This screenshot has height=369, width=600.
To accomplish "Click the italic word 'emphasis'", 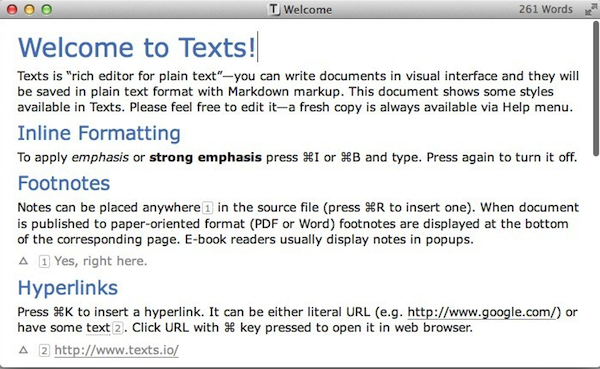I will (100, 157).
